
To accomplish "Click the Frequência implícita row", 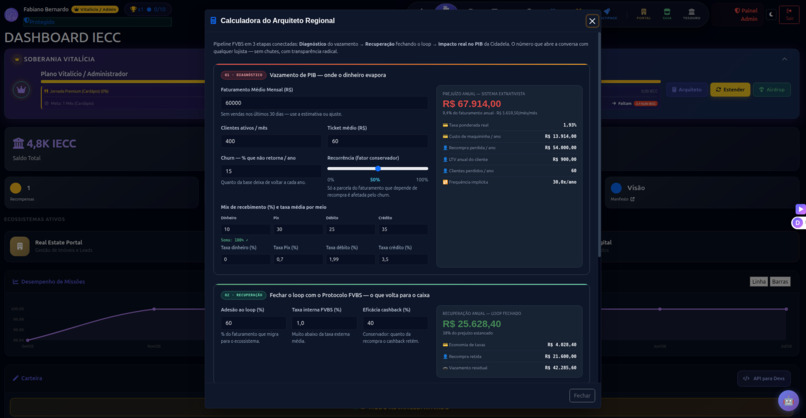I will (x=509, y=182).
